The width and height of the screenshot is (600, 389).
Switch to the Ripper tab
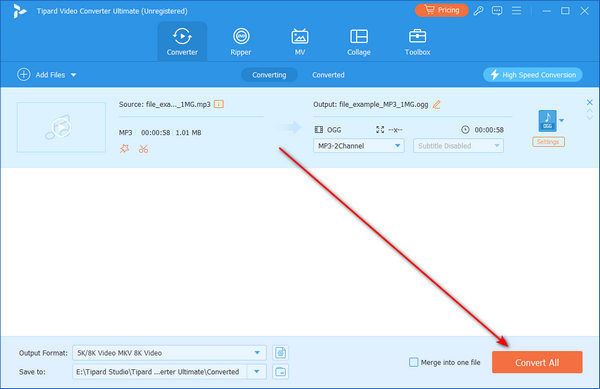pos(241,41)
